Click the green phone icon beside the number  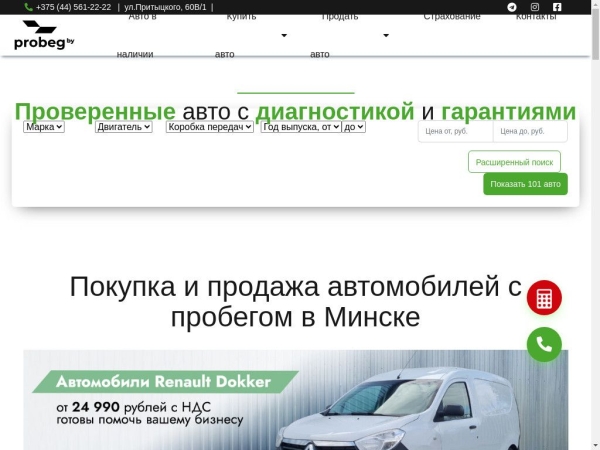point(28,7)
